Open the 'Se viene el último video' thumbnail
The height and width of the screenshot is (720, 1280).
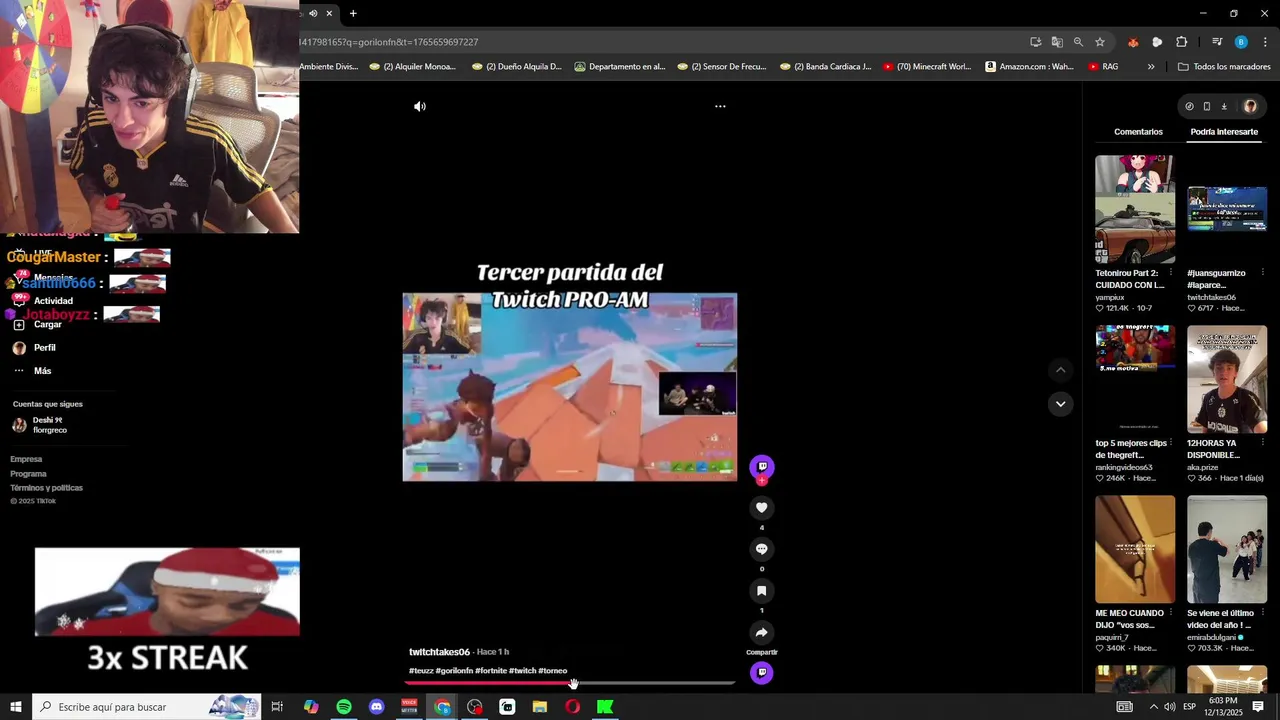(1227, 549)
